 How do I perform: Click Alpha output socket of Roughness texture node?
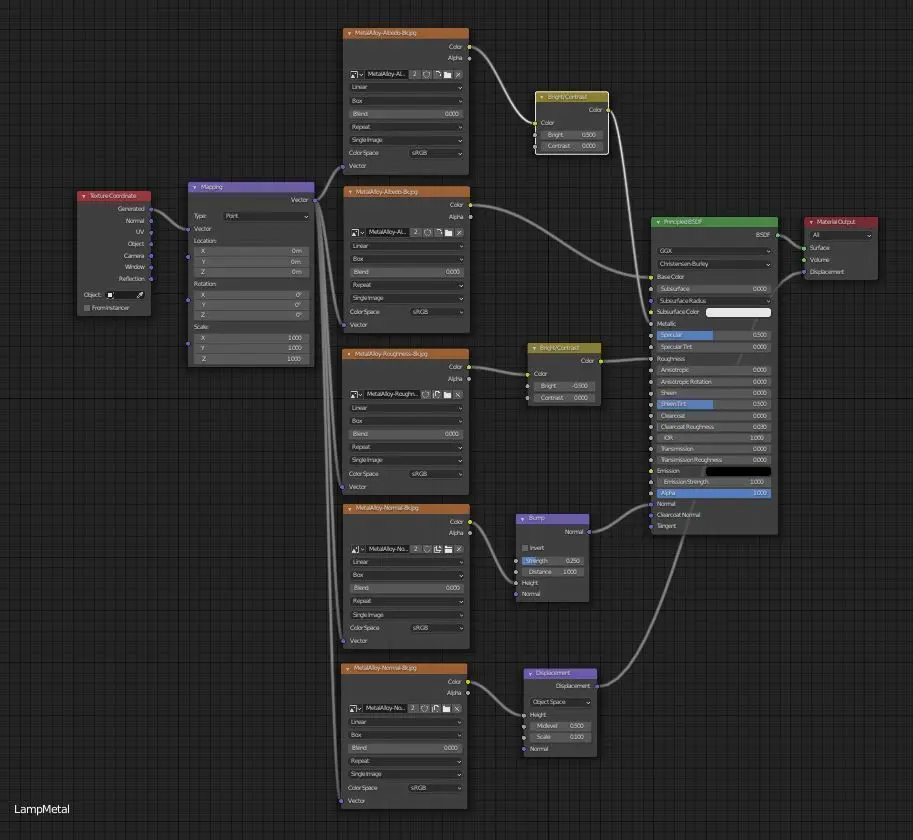pyautogui.click(x=469, y=379)
